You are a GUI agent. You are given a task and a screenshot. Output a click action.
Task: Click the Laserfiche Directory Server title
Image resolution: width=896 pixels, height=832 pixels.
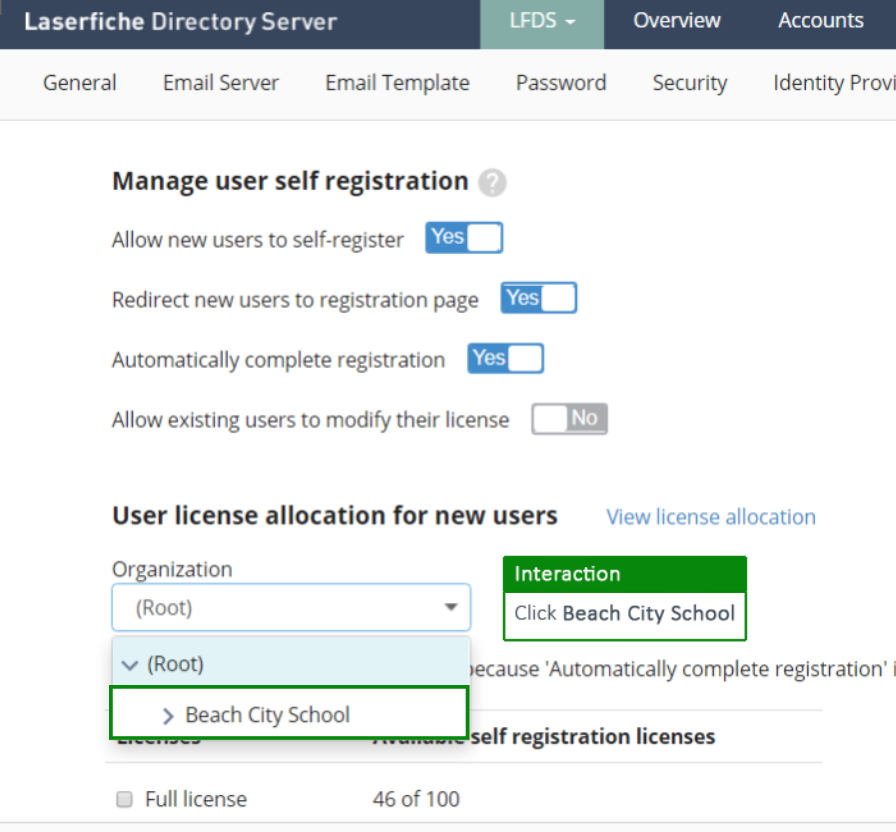[x=180, y=22]
